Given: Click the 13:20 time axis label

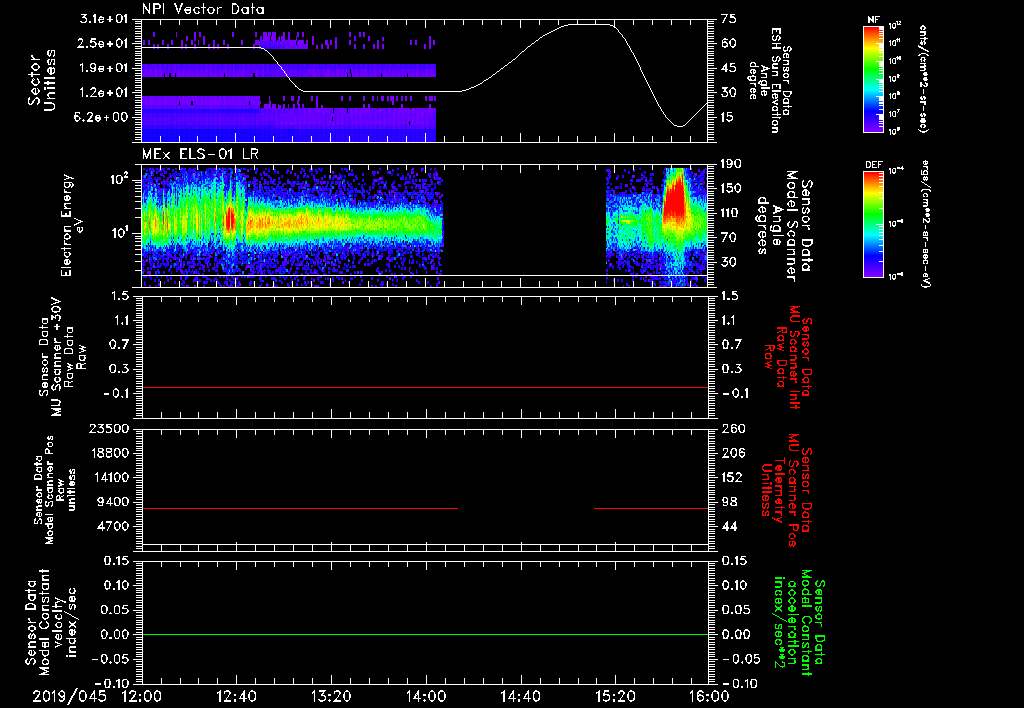Looking at the screenshot, I should [x=331, y=696].
